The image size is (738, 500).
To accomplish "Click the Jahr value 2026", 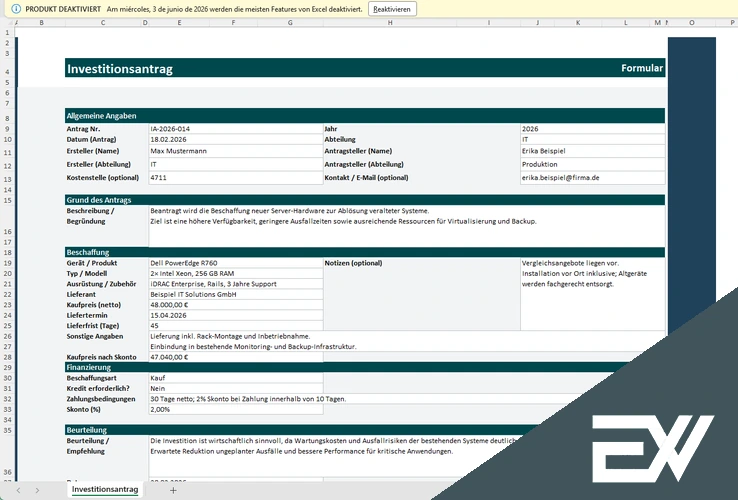I will pyautogui.click(x=593, y=129).
